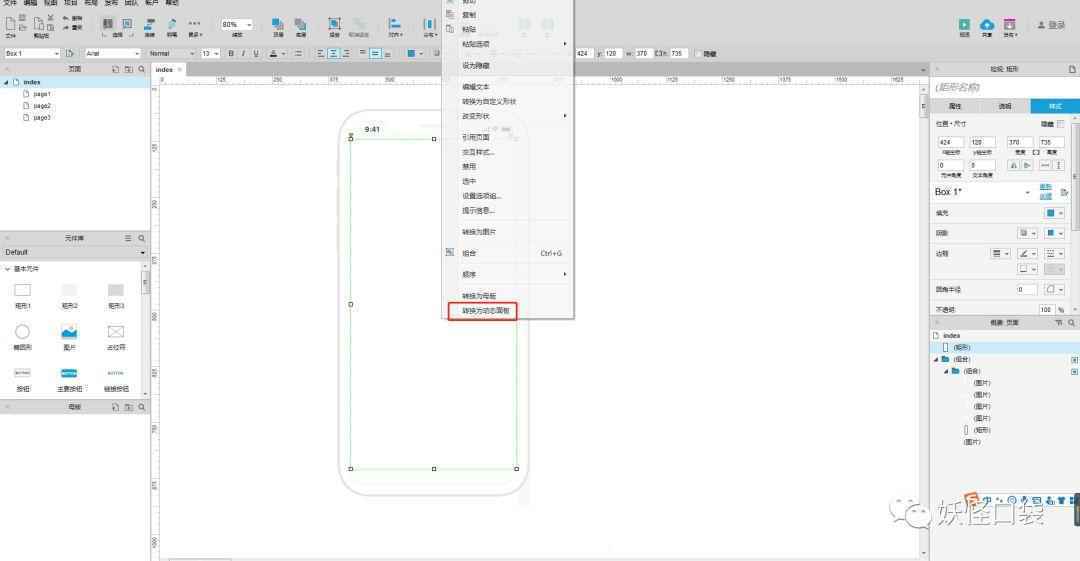1080x561 pixels.
Task: Select the Primary Button widget in library
Action: tap(70, 379)
